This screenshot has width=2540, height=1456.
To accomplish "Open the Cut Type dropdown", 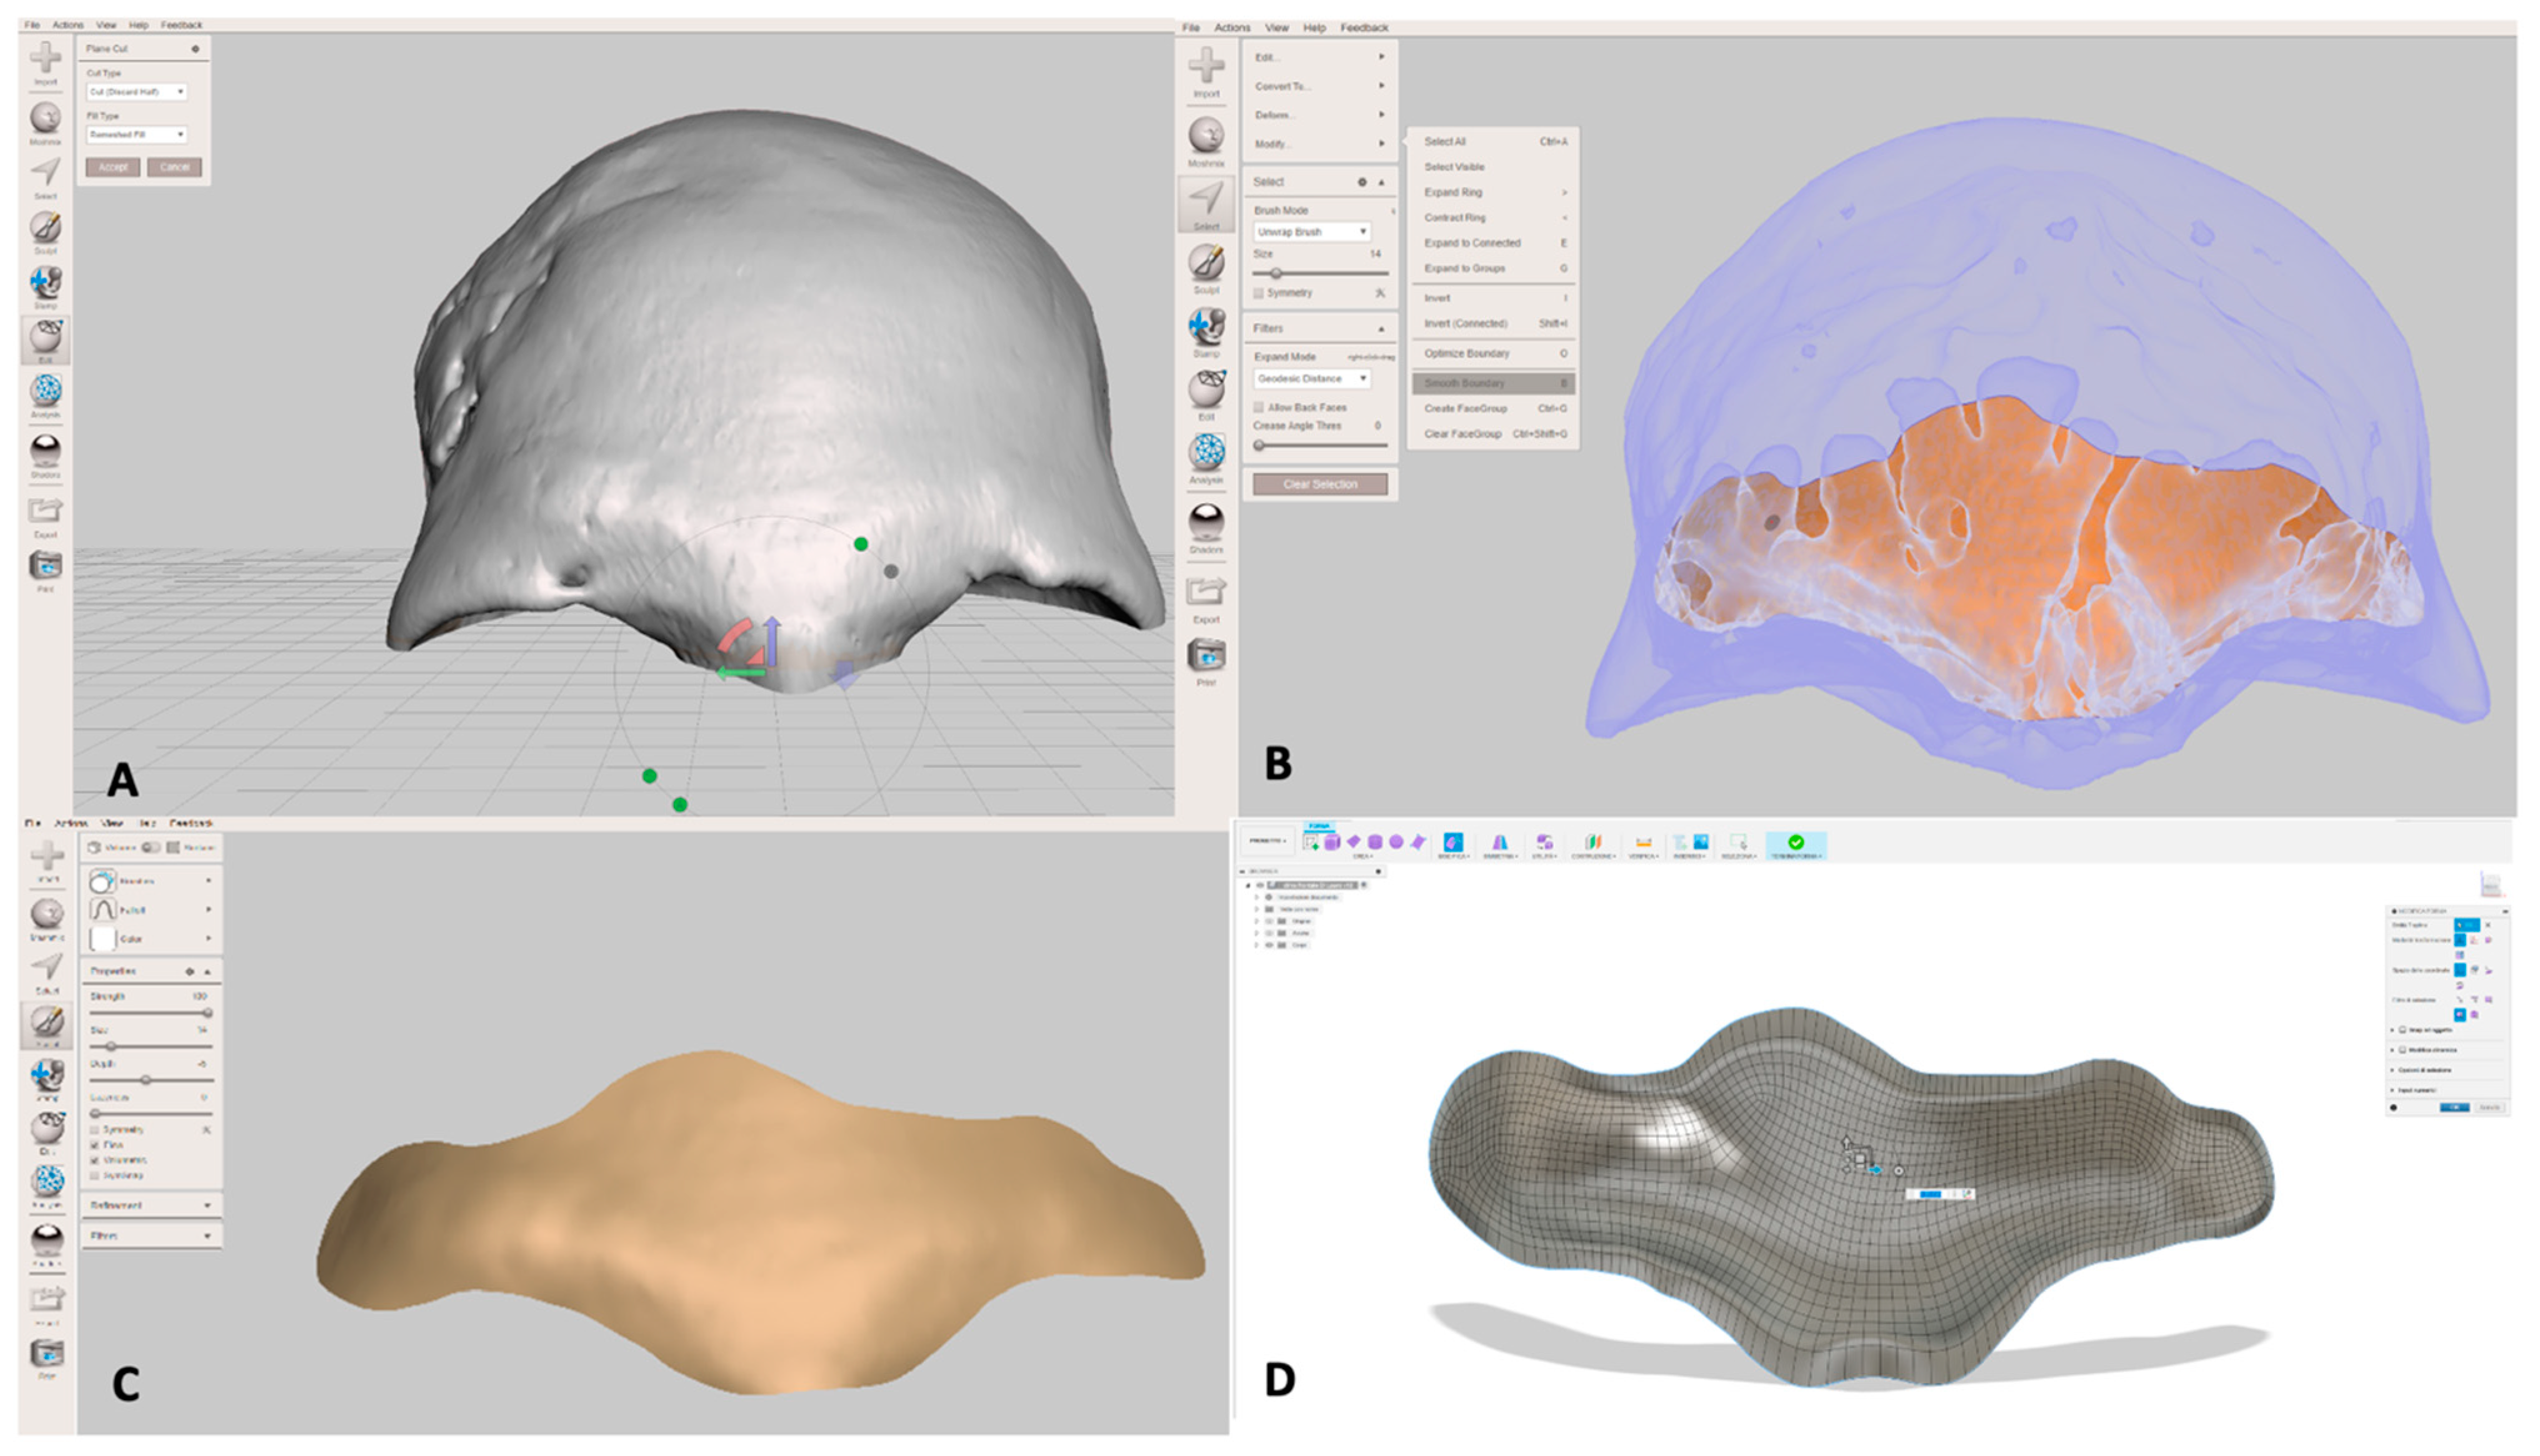I will 136,92.
